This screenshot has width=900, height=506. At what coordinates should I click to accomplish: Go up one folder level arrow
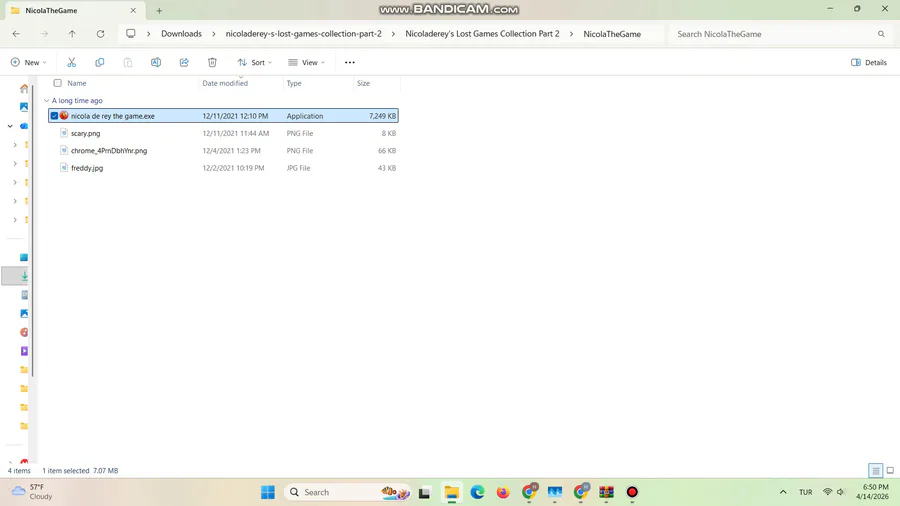[72, 34]
